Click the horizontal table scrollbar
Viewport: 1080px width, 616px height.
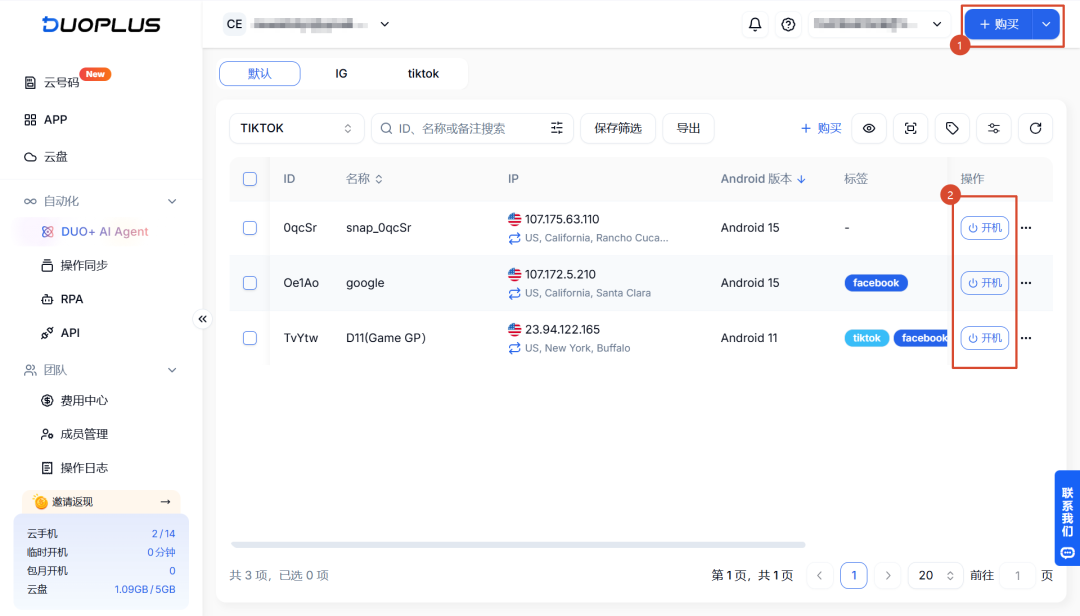[x=518, y=544]
